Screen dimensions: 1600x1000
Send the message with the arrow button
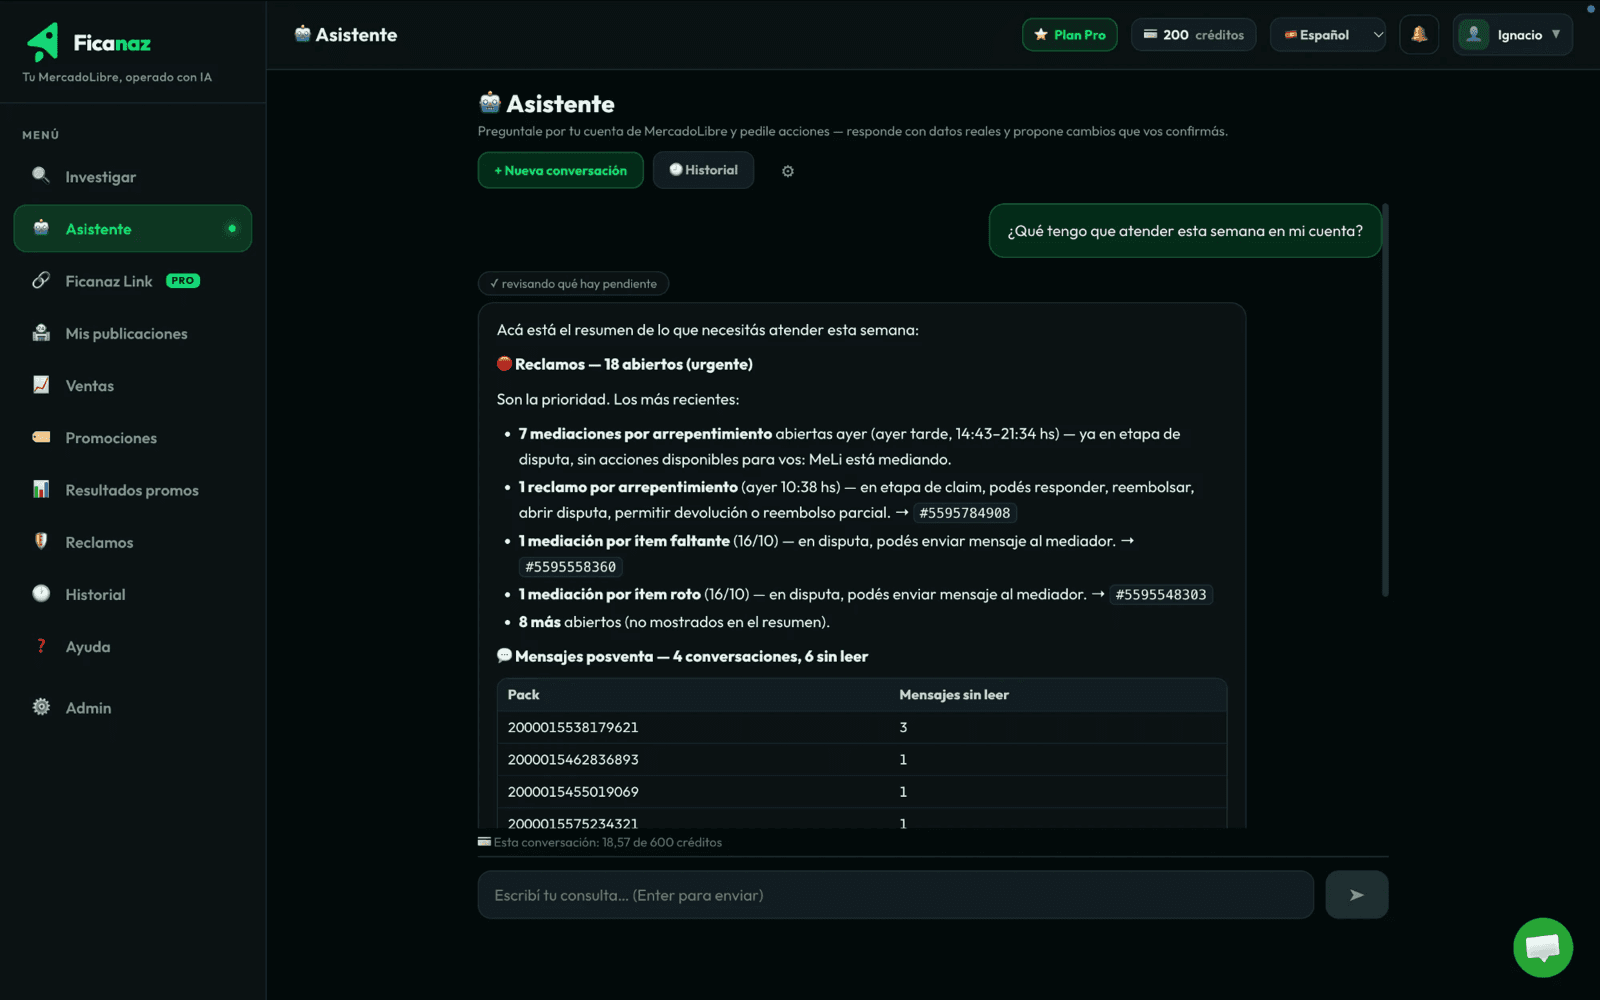(1356, 895)
